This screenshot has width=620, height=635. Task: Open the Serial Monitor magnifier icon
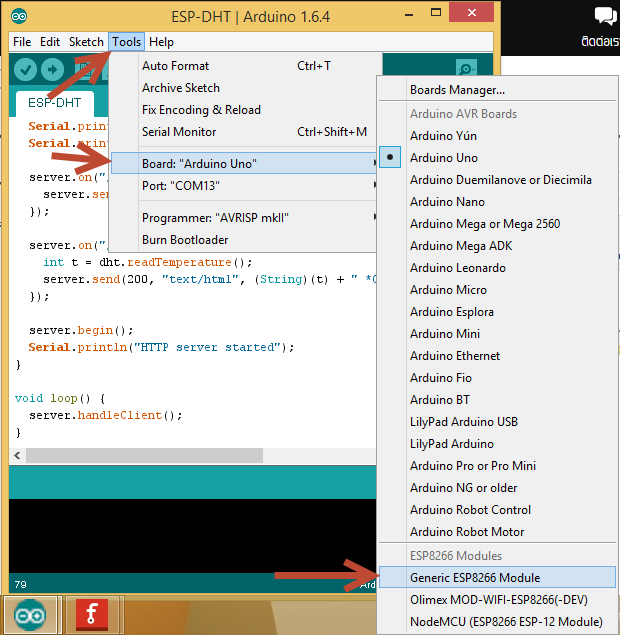click(466, 69)
